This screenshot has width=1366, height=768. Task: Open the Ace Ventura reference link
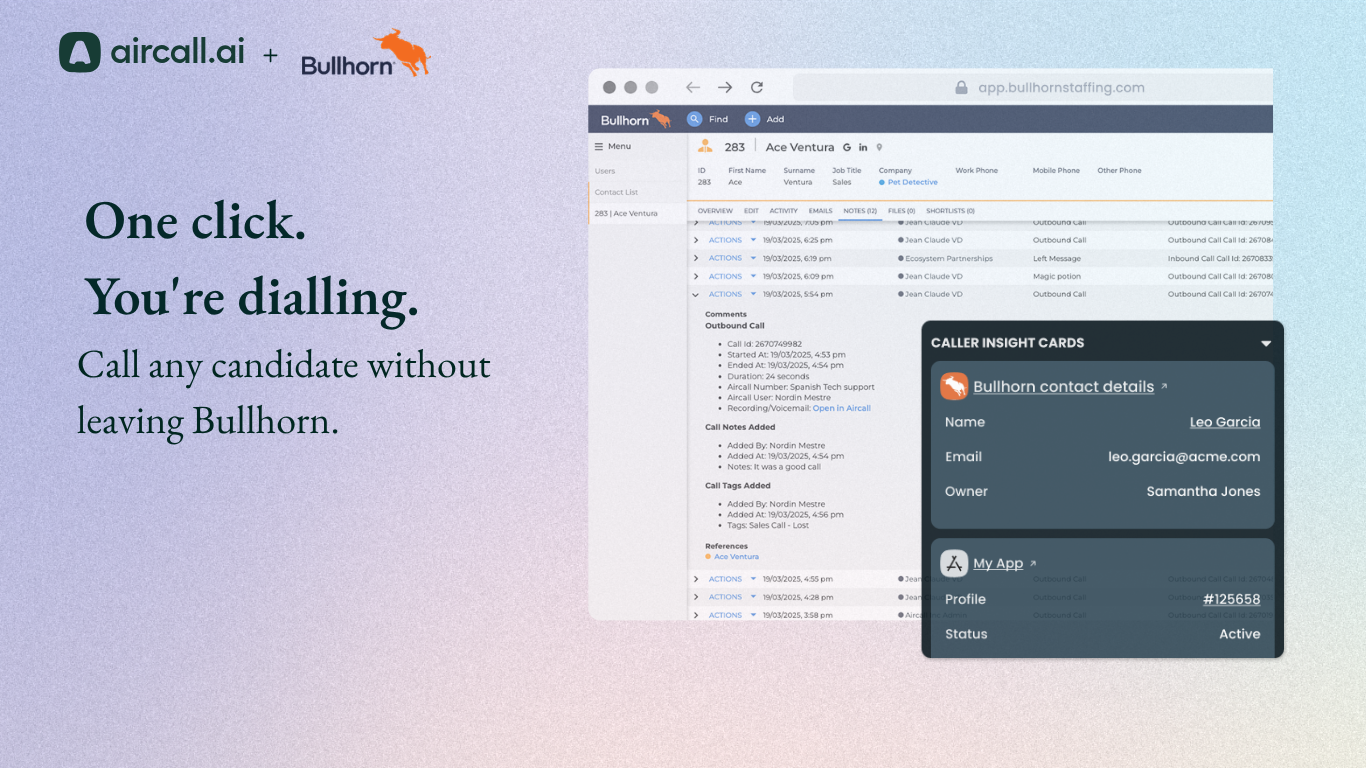(736, 557)
